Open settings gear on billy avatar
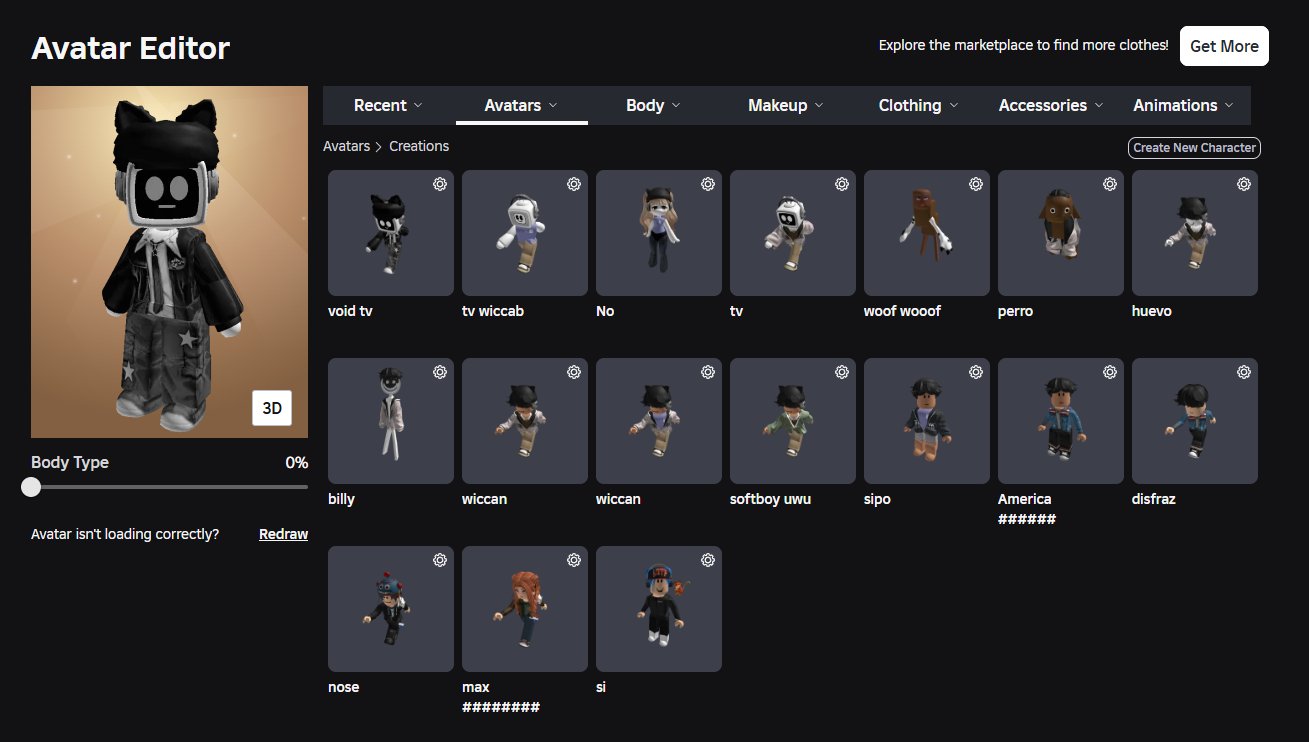This screenshot has height=742, width=1309. coord(440,372)
